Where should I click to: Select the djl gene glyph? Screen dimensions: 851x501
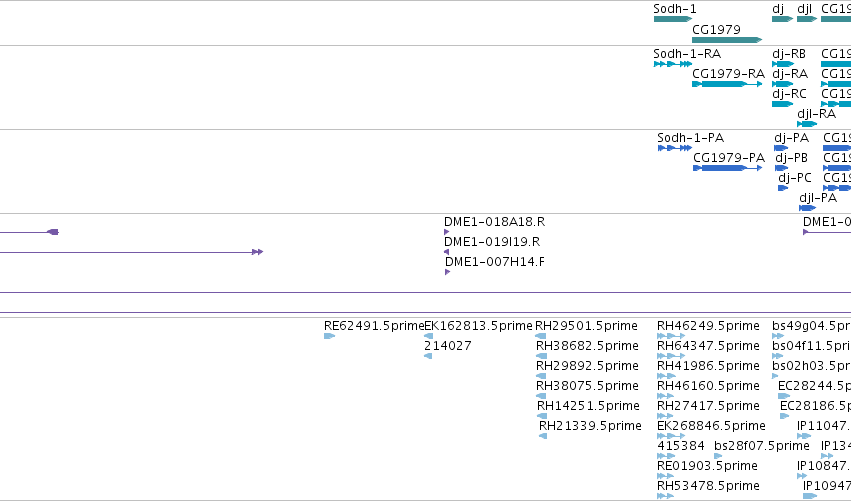(807, 19)
